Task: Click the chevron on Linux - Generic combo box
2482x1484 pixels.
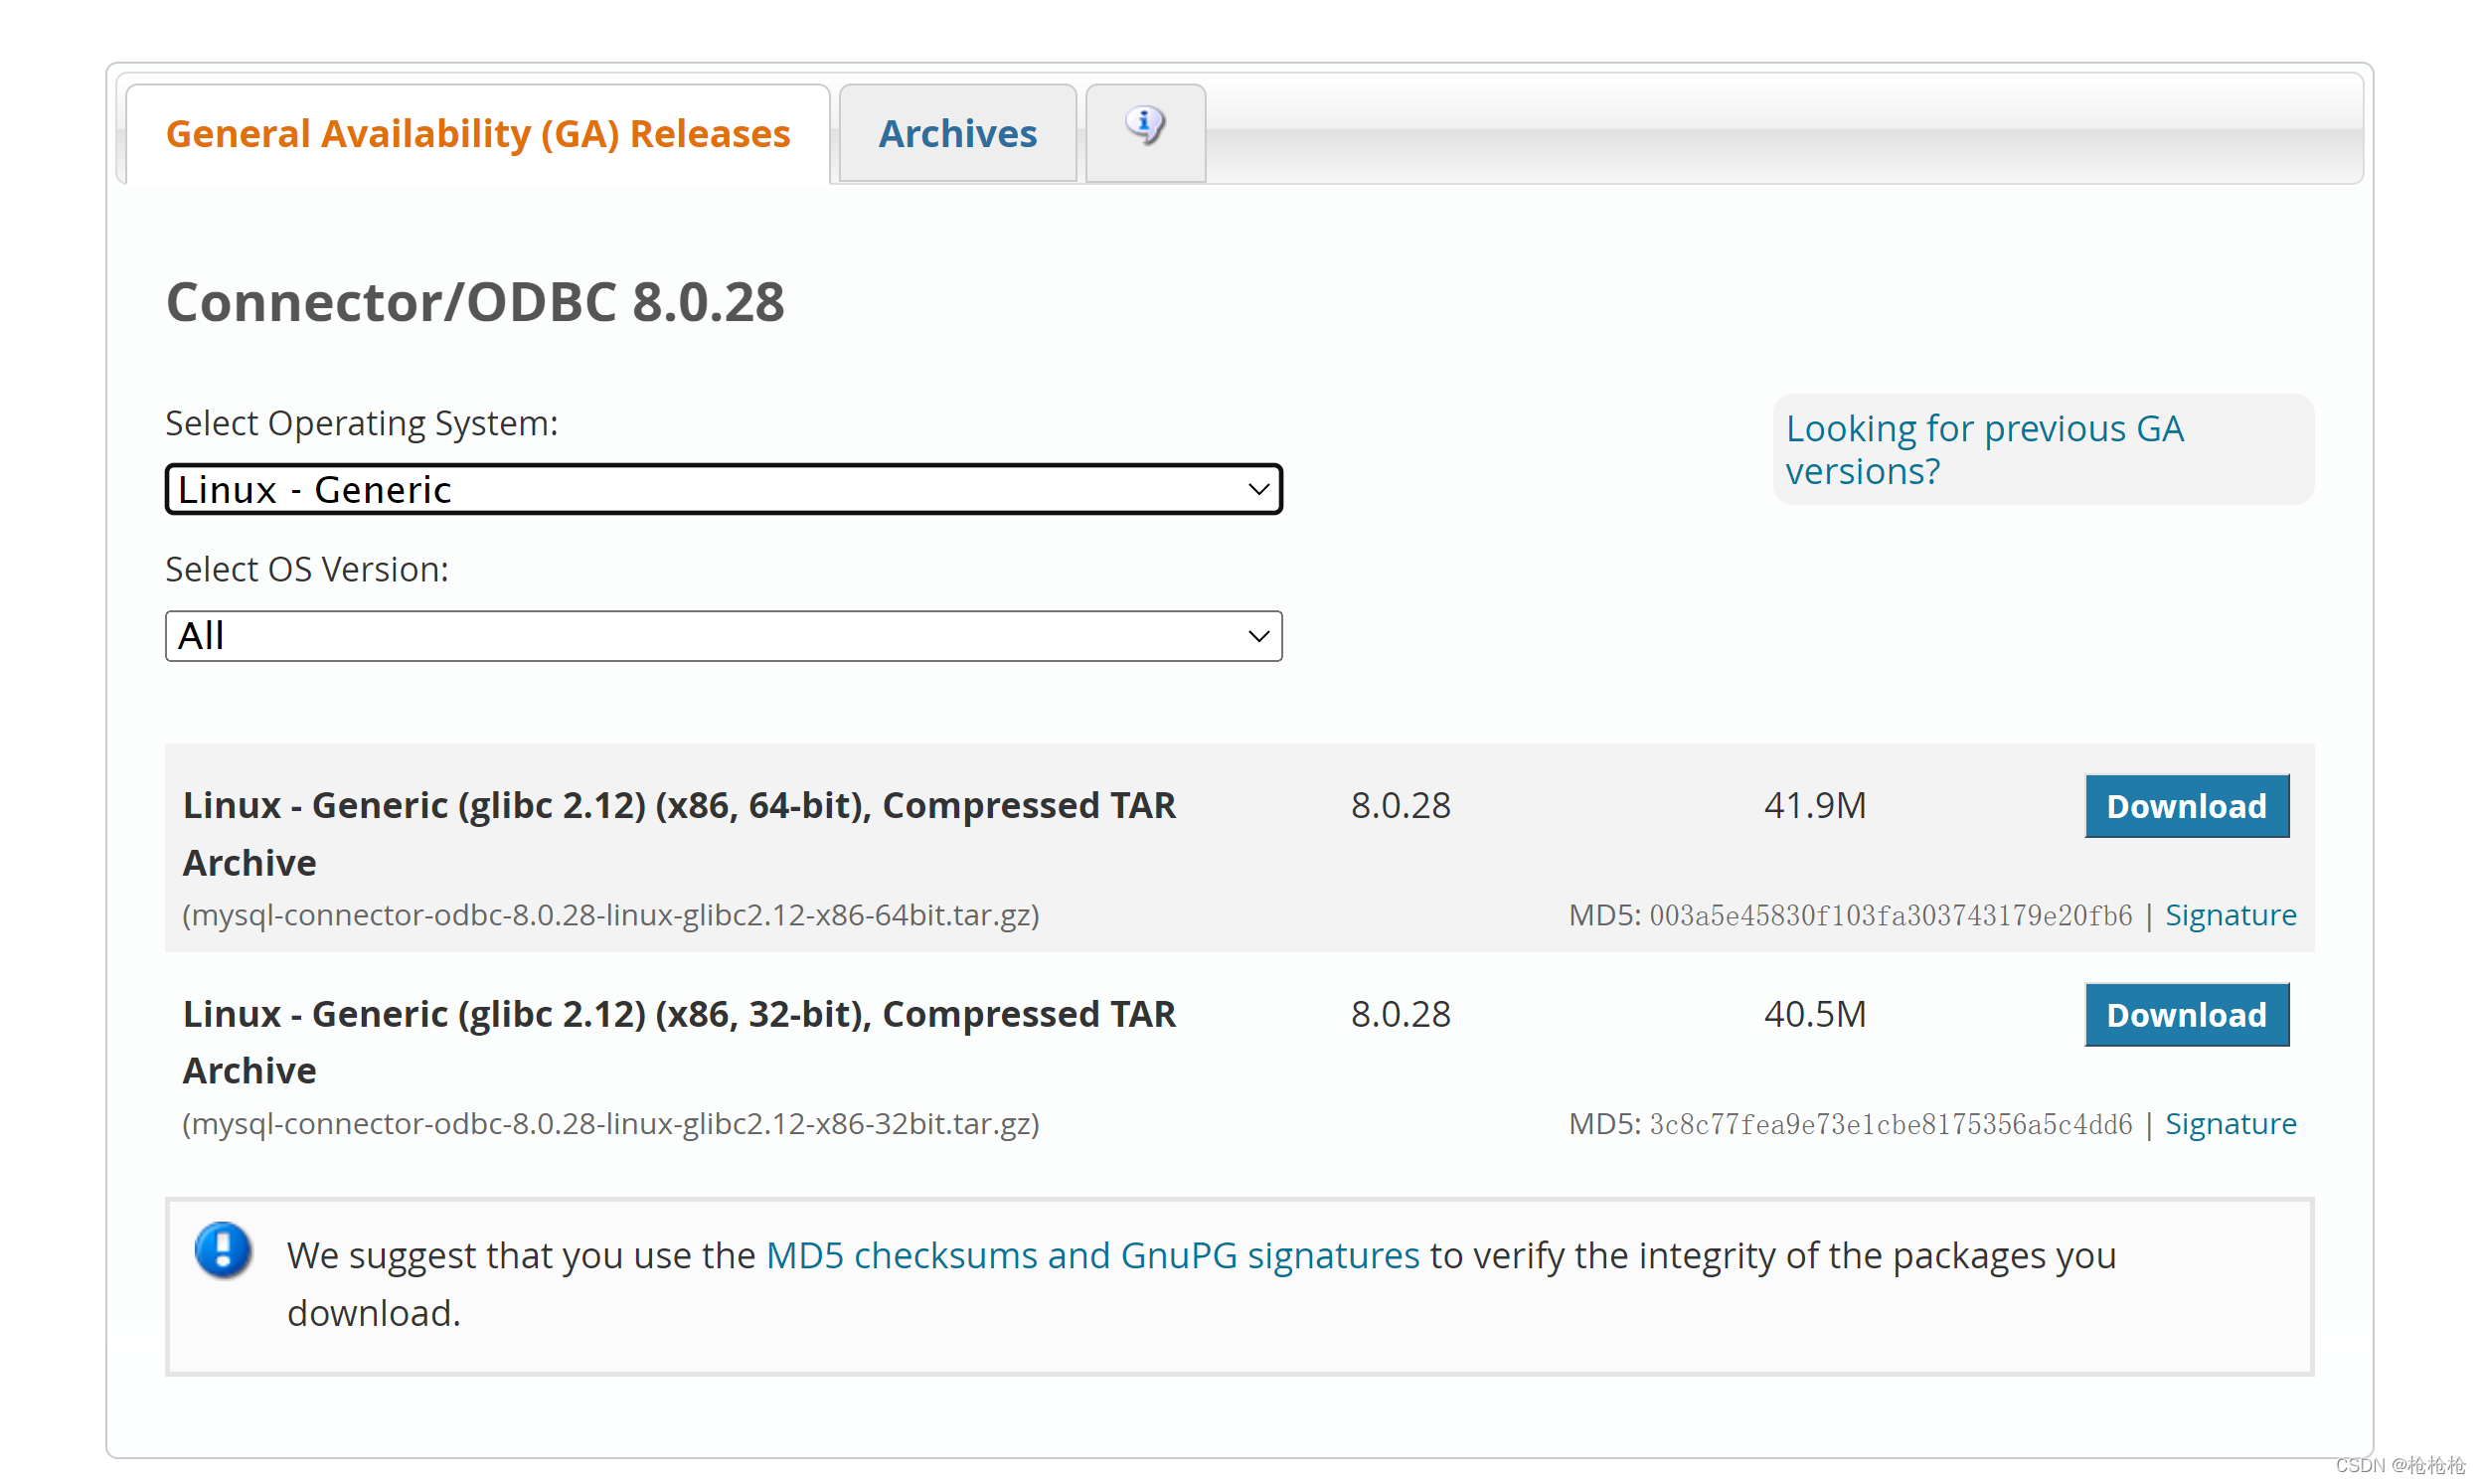Action: 1258,489
